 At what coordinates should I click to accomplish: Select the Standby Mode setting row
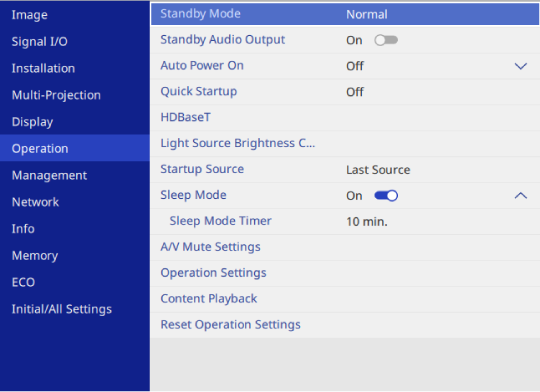pos(345,14)
